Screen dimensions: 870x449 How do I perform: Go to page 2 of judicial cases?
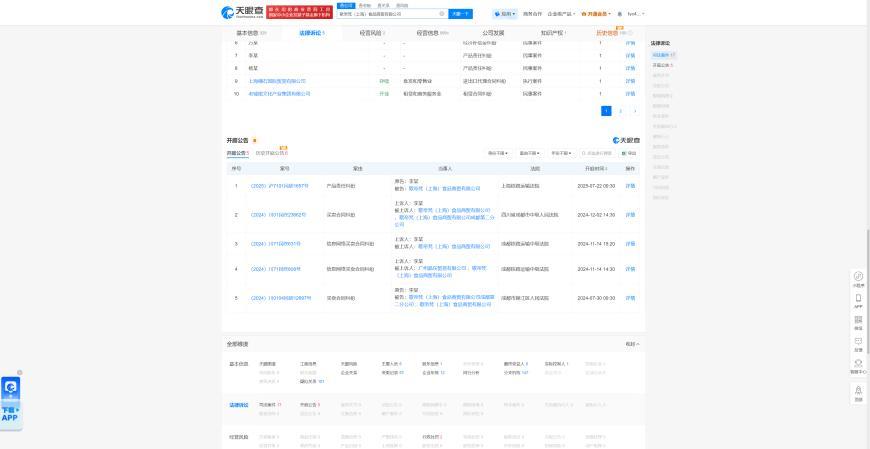click(620, 111)
